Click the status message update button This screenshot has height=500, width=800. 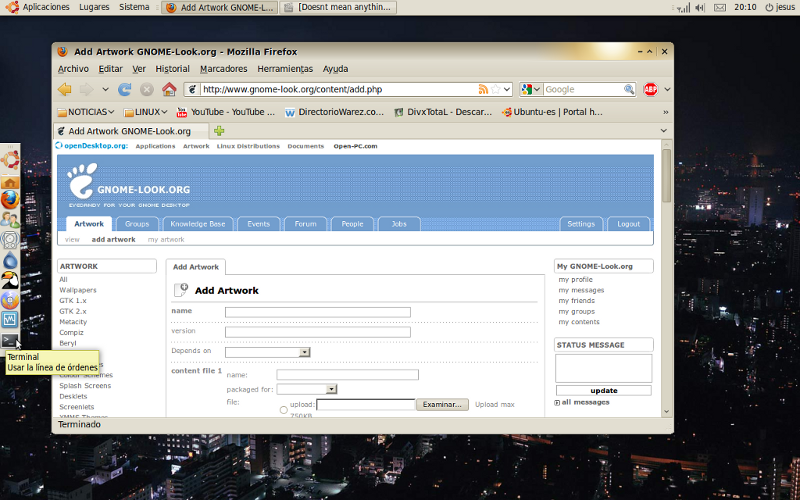click(604, 391)
